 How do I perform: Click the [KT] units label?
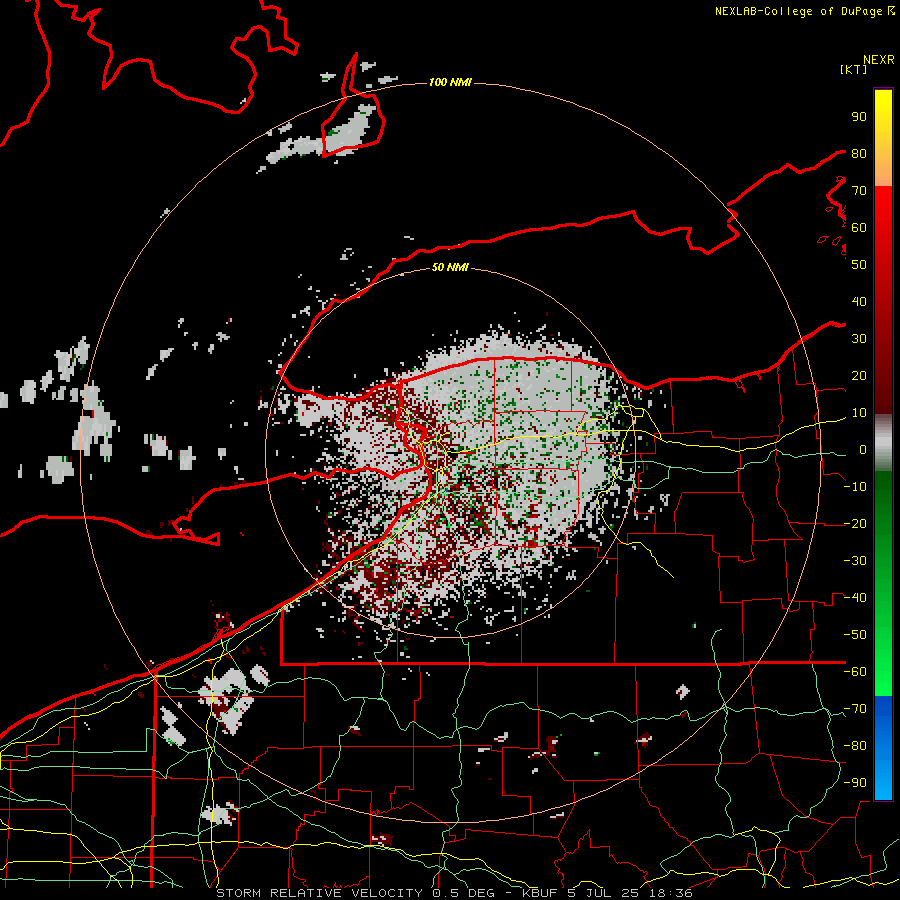click(x=854, y=69)
